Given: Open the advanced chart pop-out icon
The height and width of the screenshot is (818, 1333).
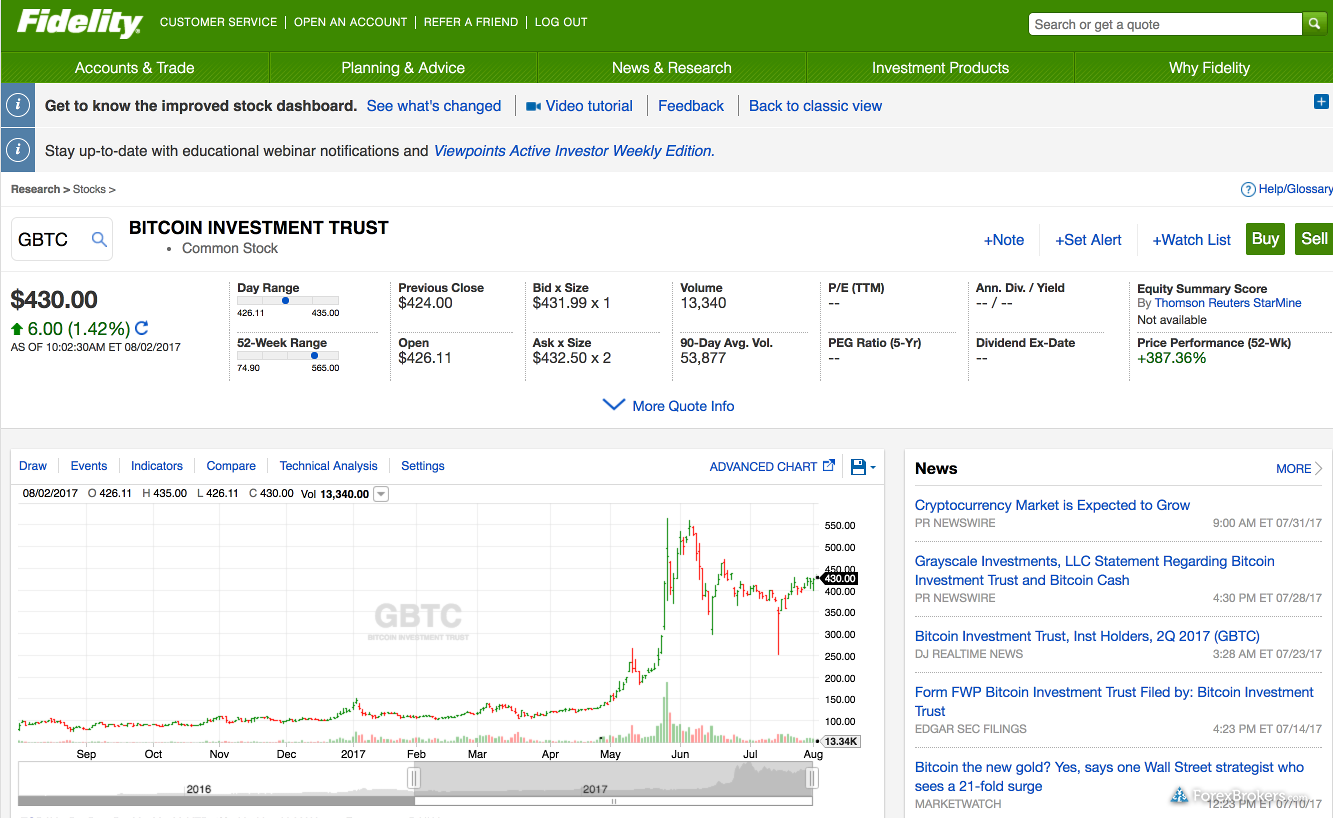Looking at the screenshot, I should pos(829,466).
